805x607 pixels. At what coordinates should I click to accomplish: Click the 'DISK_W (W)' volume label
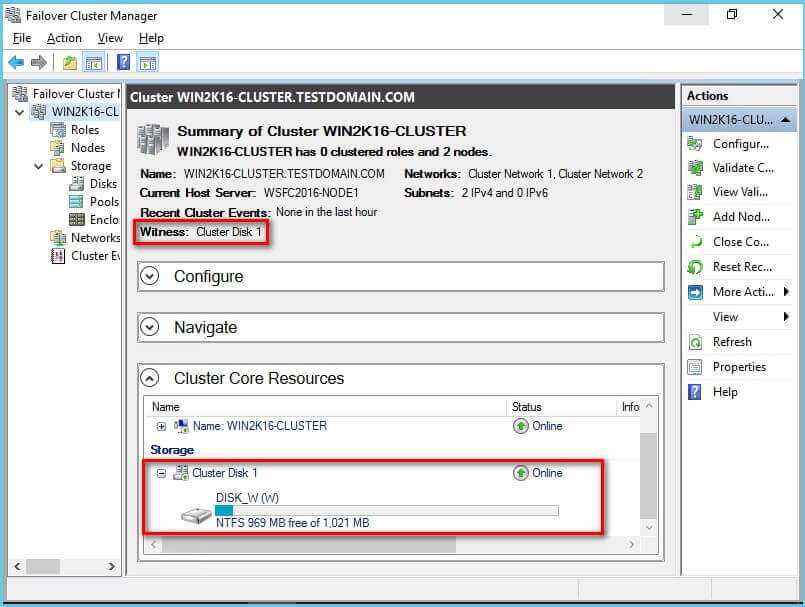click(247, 498)
